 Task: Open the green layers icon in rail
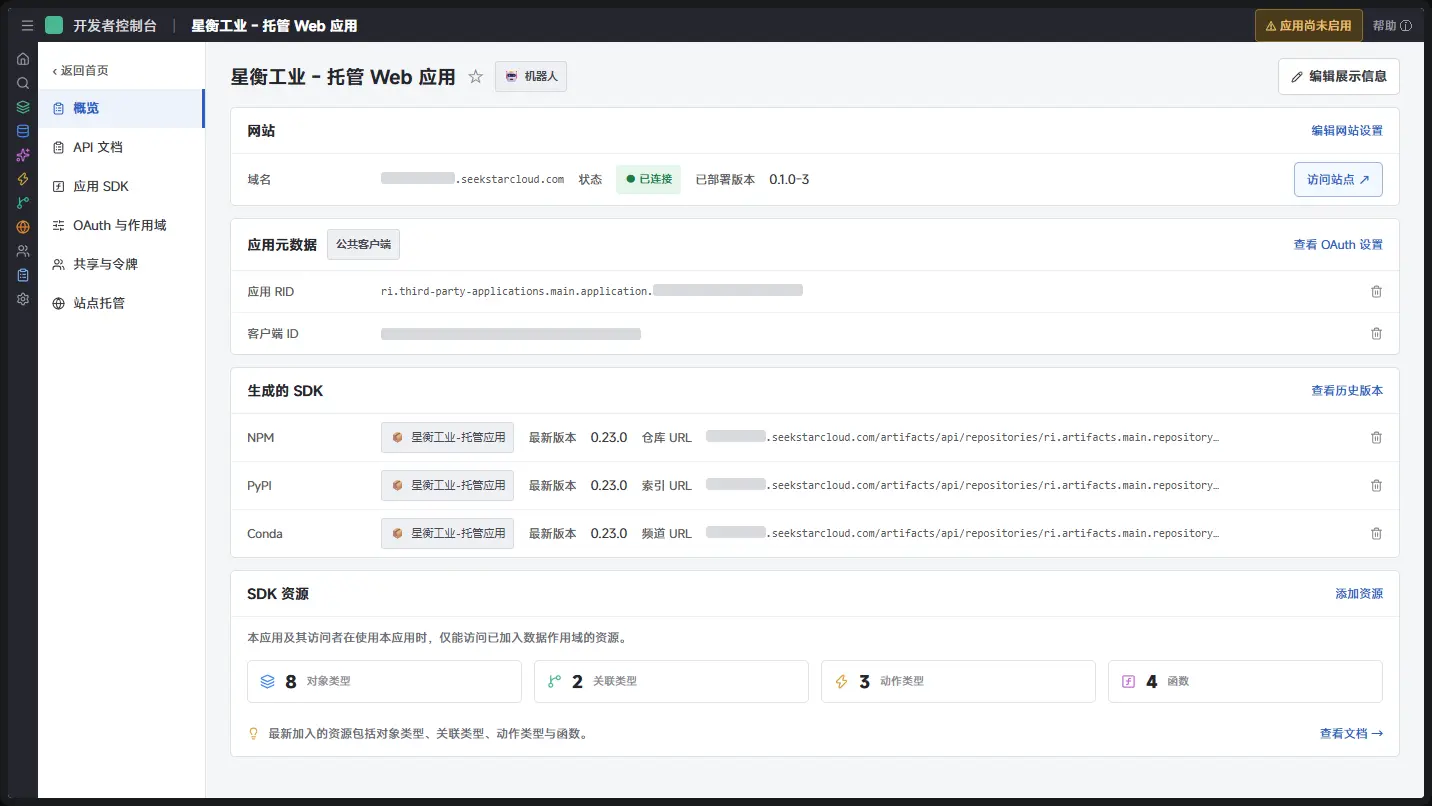[23, 107]
